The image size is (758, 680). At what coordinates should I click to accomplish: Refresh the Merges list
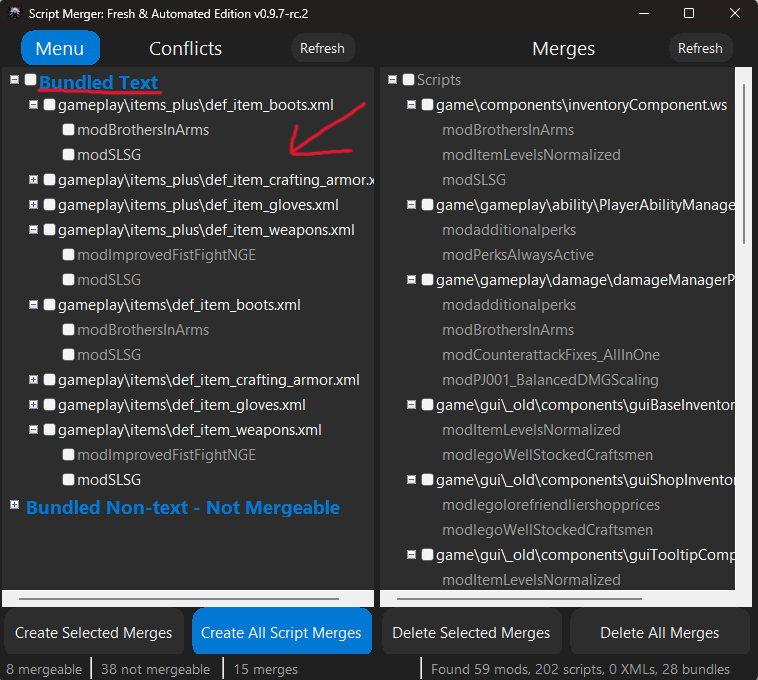coord(700,48)
